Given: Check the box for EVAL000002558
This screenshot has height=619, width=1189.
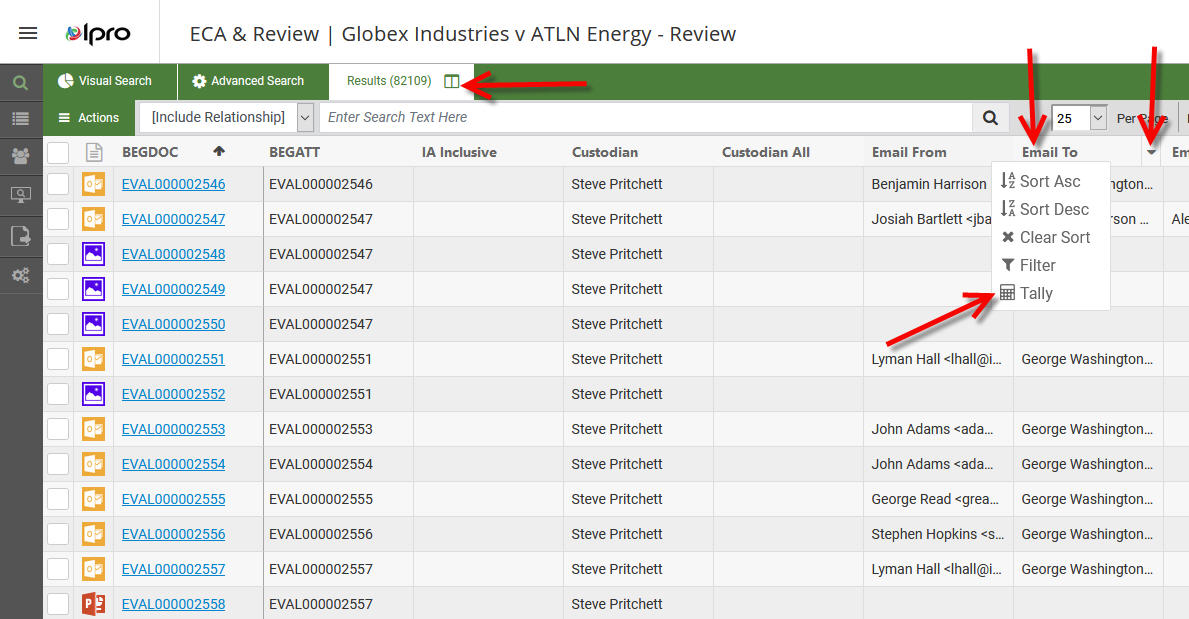Looking at the screenshot, I should 58,604.
